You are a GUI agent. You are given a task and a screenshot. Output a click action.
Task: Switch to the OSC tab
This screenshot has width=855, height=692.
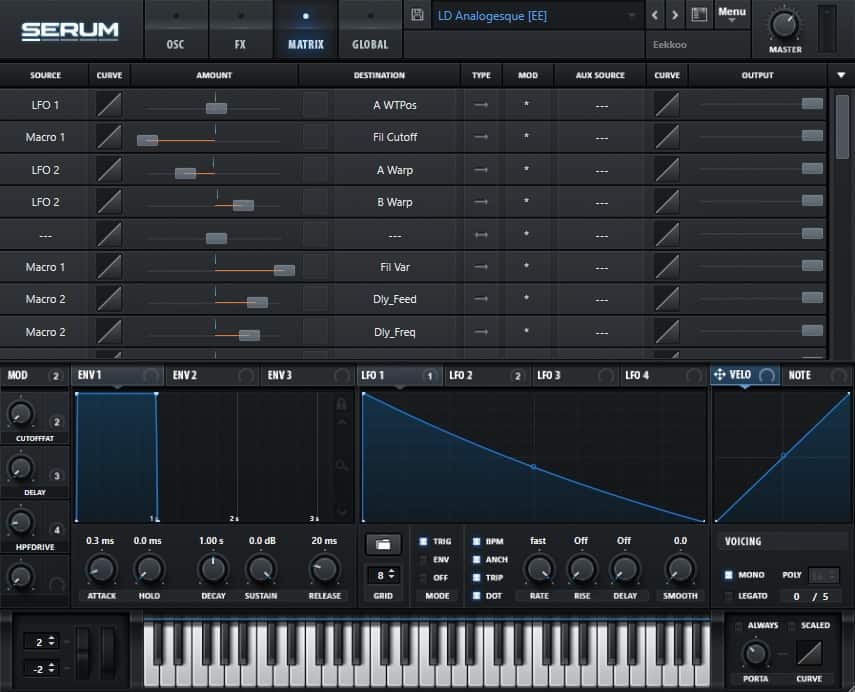pos(176,29)
